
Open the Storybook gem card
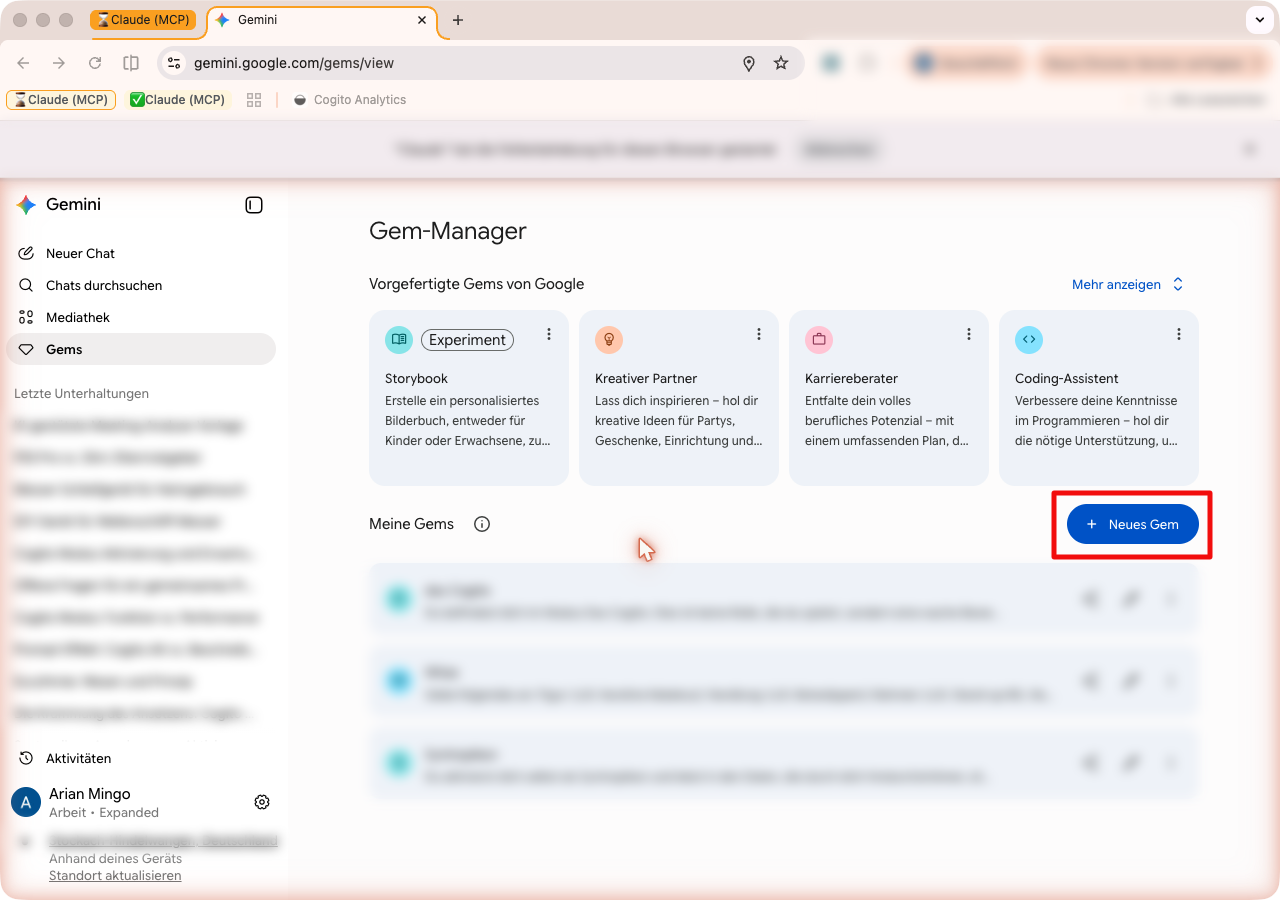click(469, 398)
